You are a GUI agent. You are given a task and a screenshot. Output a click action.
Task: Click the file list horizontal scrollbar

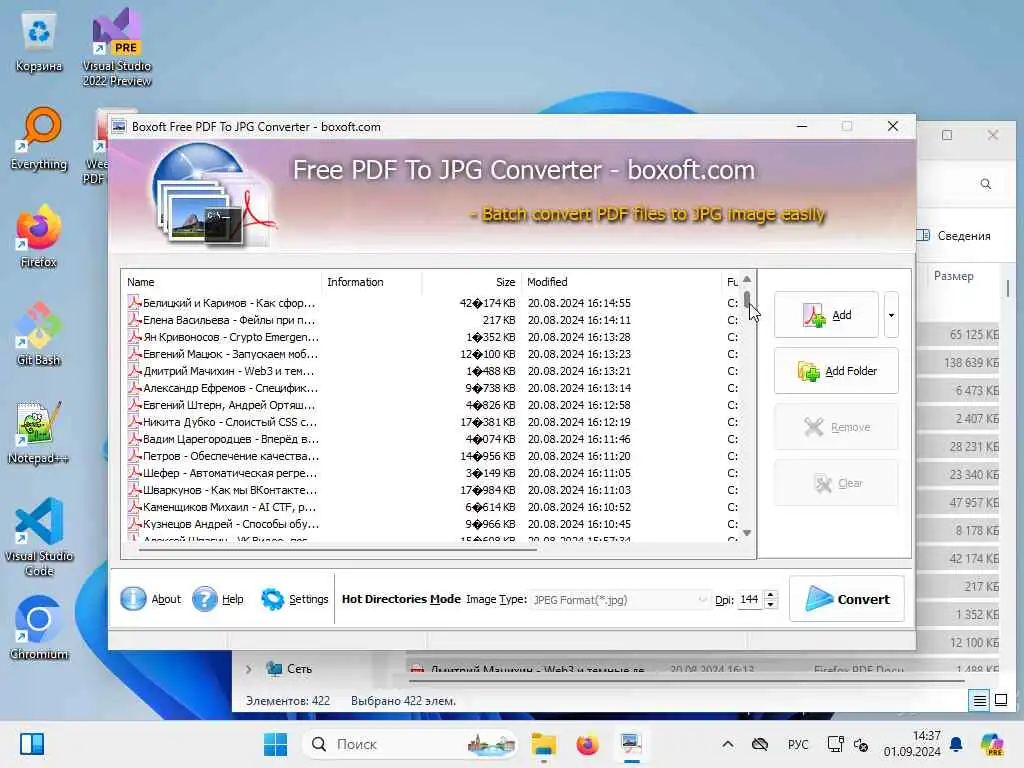[x=338, y=549]
